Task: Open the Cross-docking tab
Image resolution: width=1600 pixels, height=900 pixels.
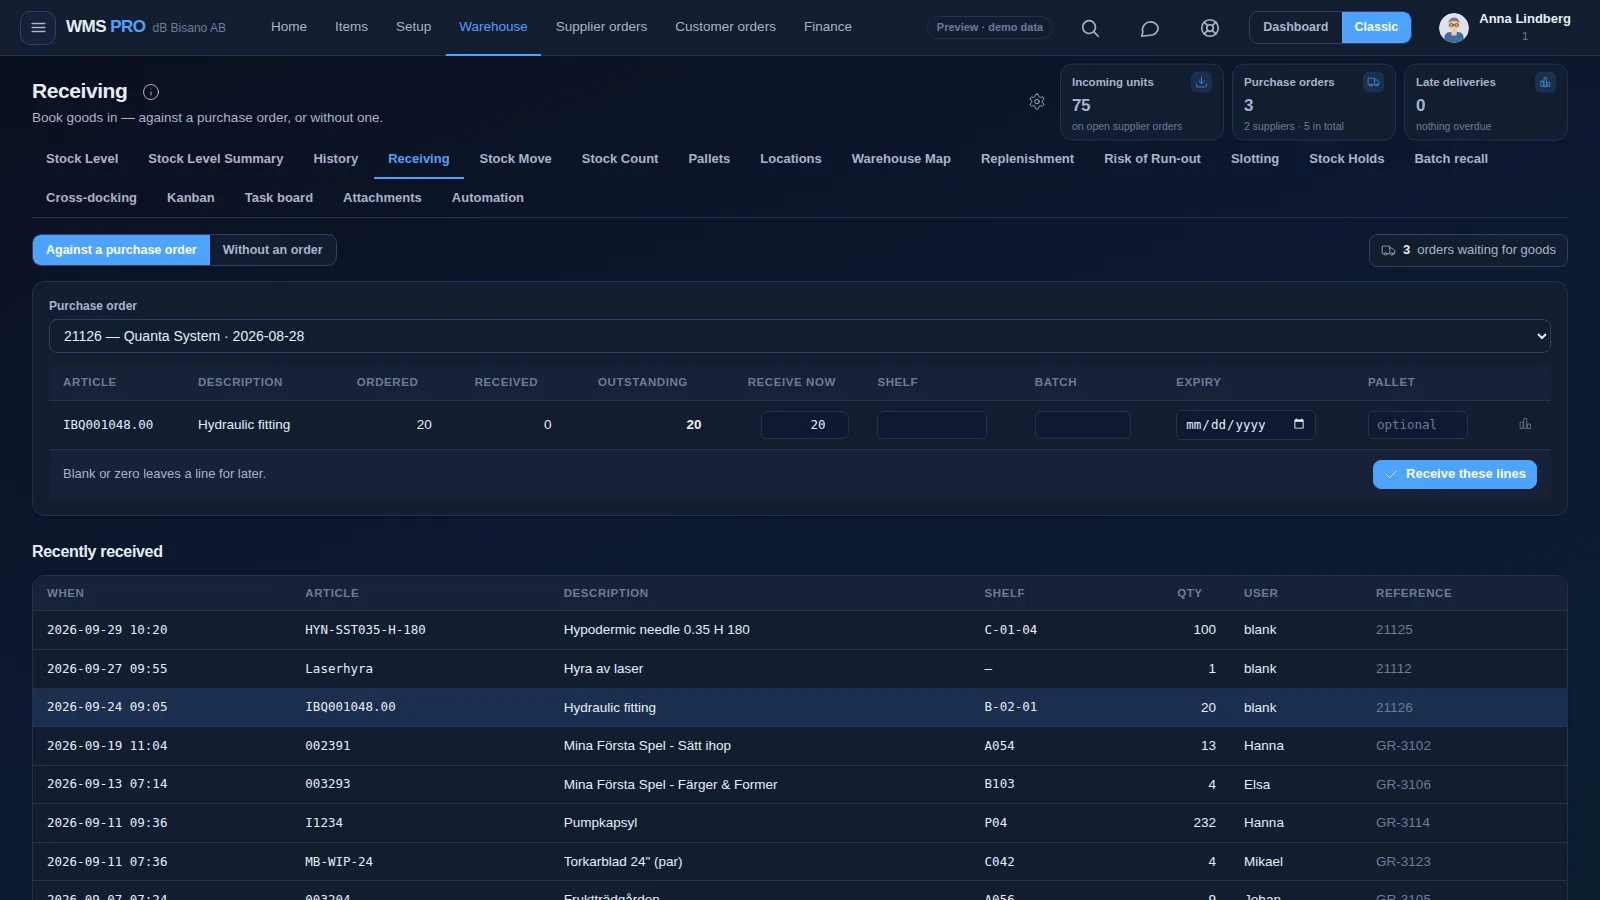Action: point(91,198)
